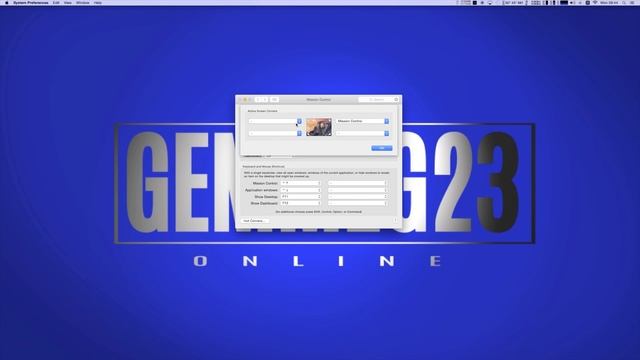Viewport: 640px width, 360px height.
Task: Go back in System Preferences toolbar
Action: (258, 100)
